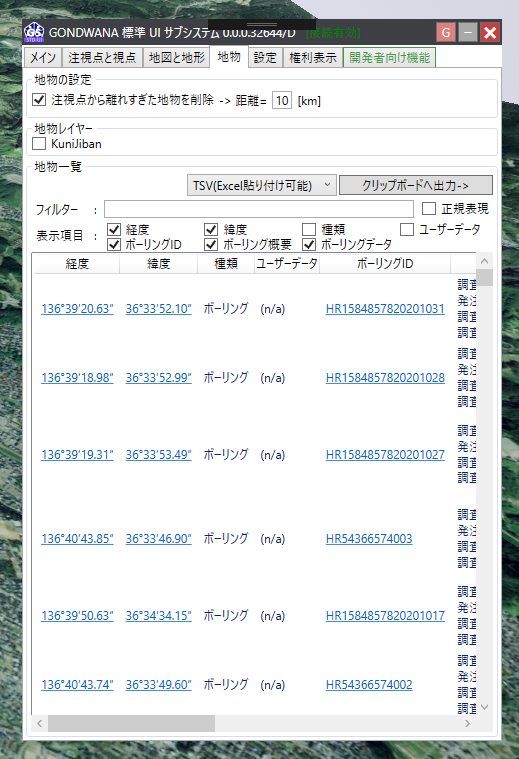
Task: Click the horizontal scroll left arrow
Action: coord(39,724)
